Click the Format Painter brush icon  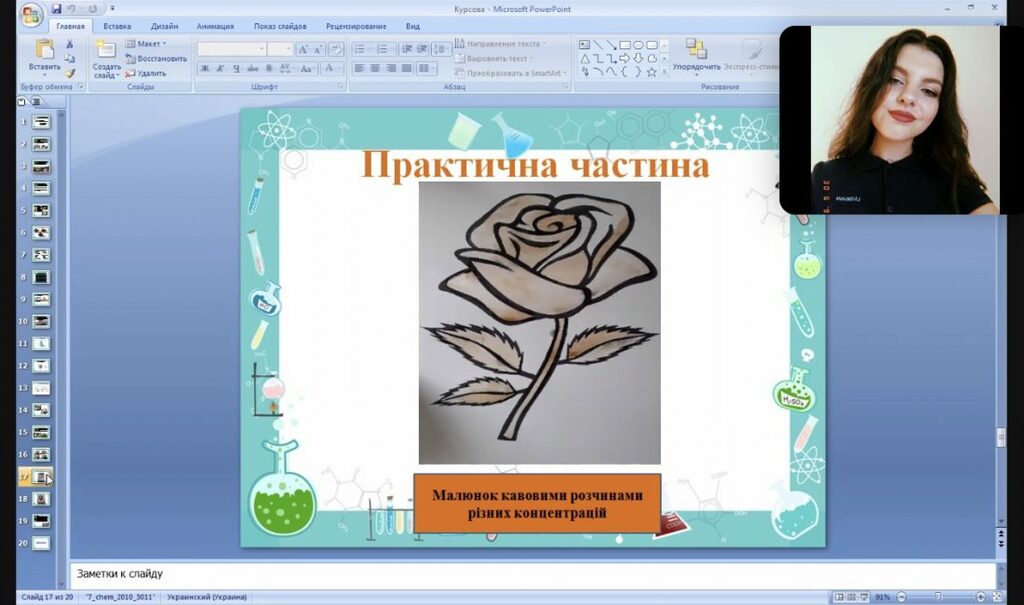click(70, 73)
